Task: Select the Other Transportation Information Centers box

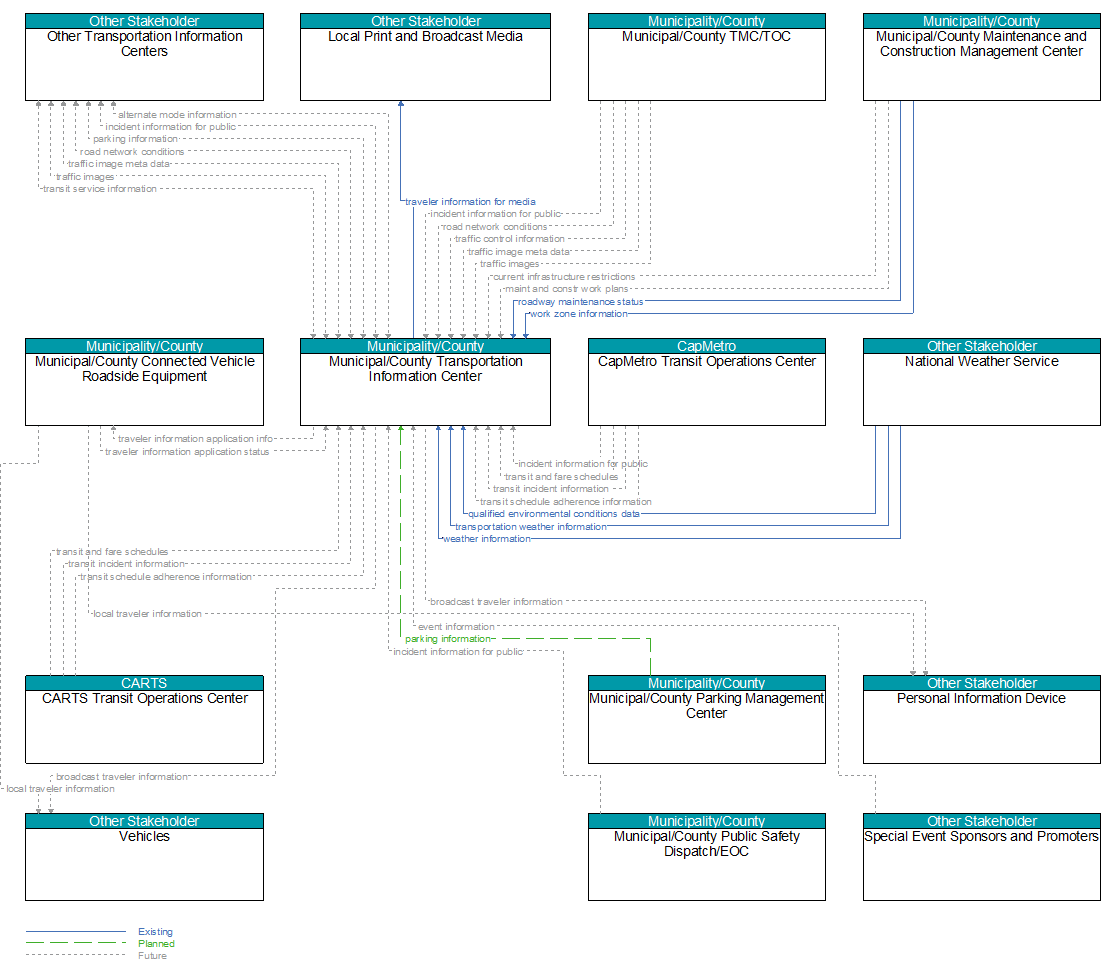Action: pyautogui.click(x=145, y=57)
